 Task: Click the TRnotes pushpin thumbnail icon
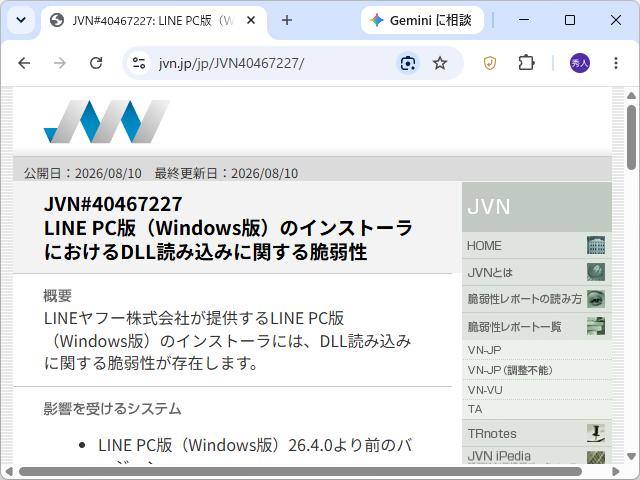[596, 433]
